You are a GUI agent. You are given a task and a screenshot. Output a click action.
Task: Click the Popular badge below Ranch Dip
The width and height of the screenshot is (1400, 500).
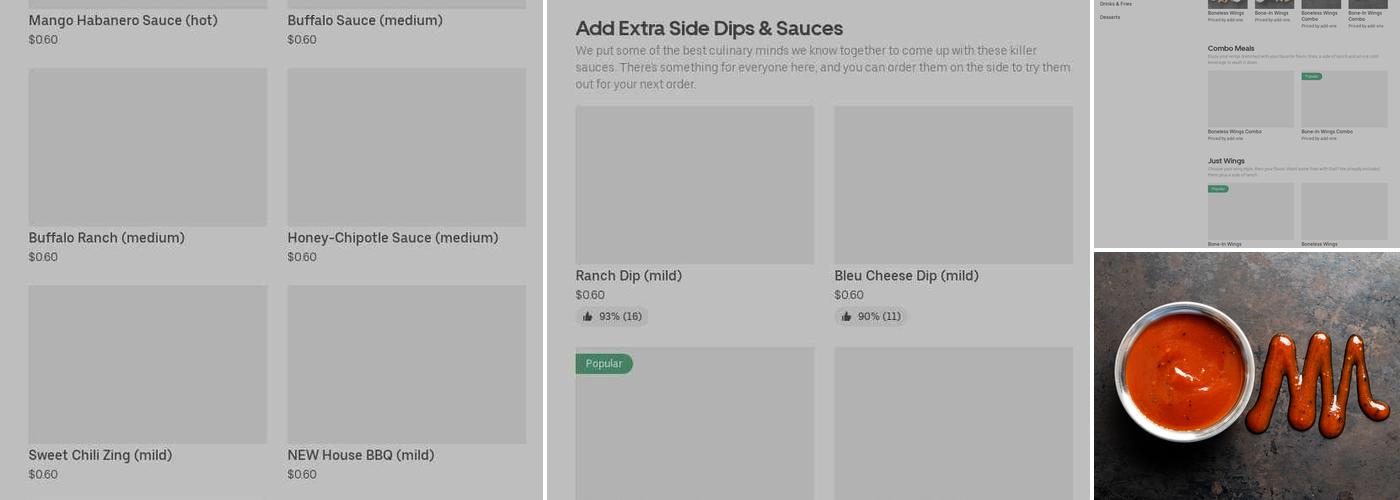pos(604,364)
